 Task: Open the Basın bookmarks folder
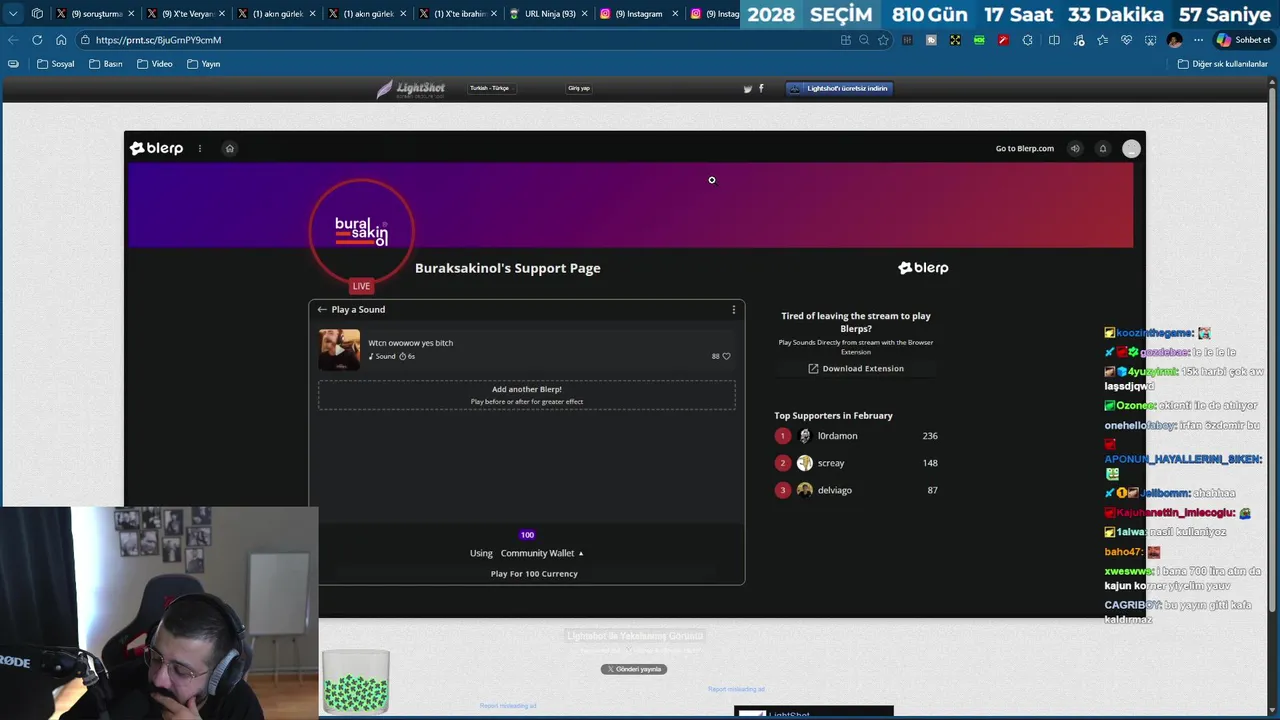click(x=106, y=64)
